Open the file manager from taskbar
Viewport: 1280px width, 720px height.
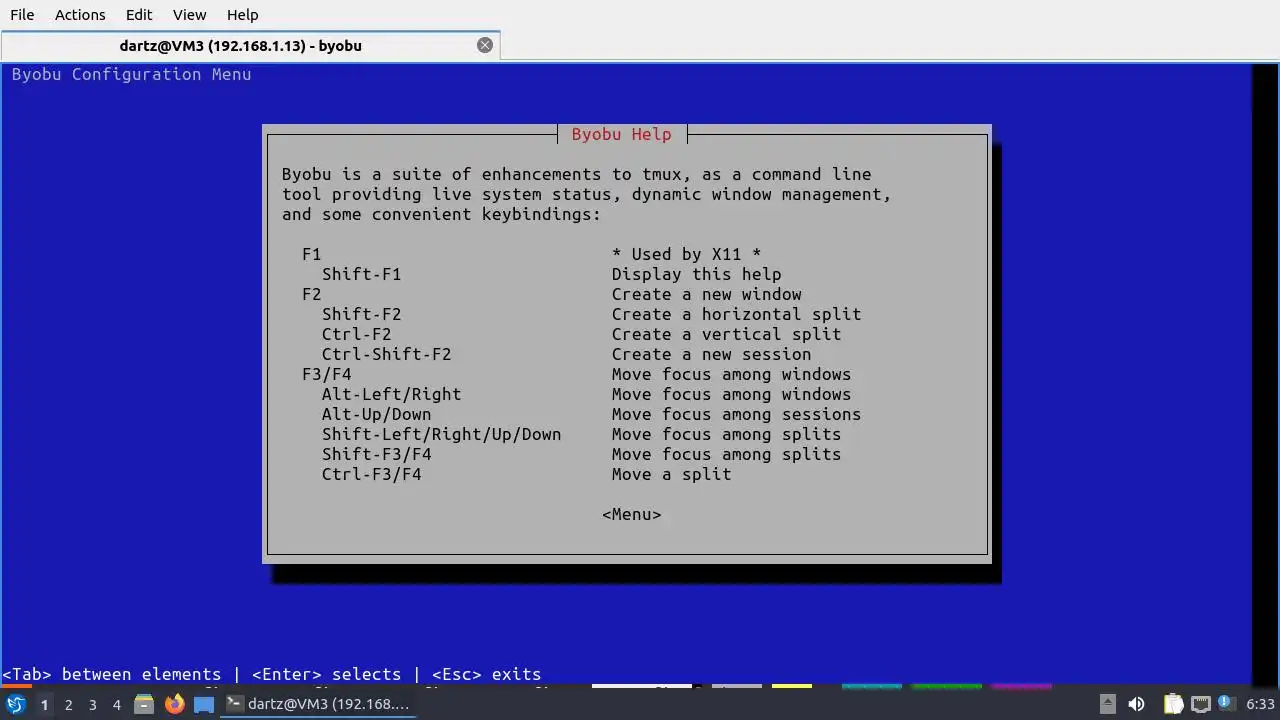[144, 704]
